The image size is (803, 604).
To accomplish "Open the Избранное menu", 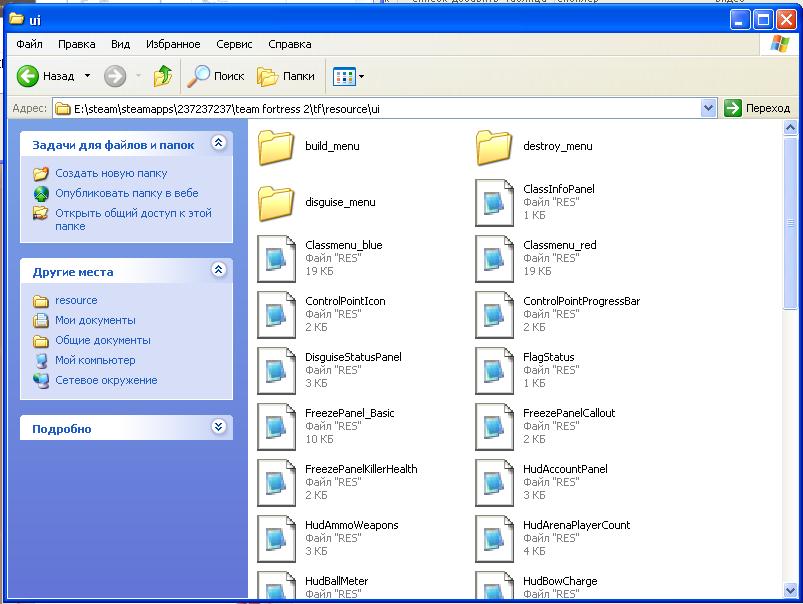I will coord(173,44).
